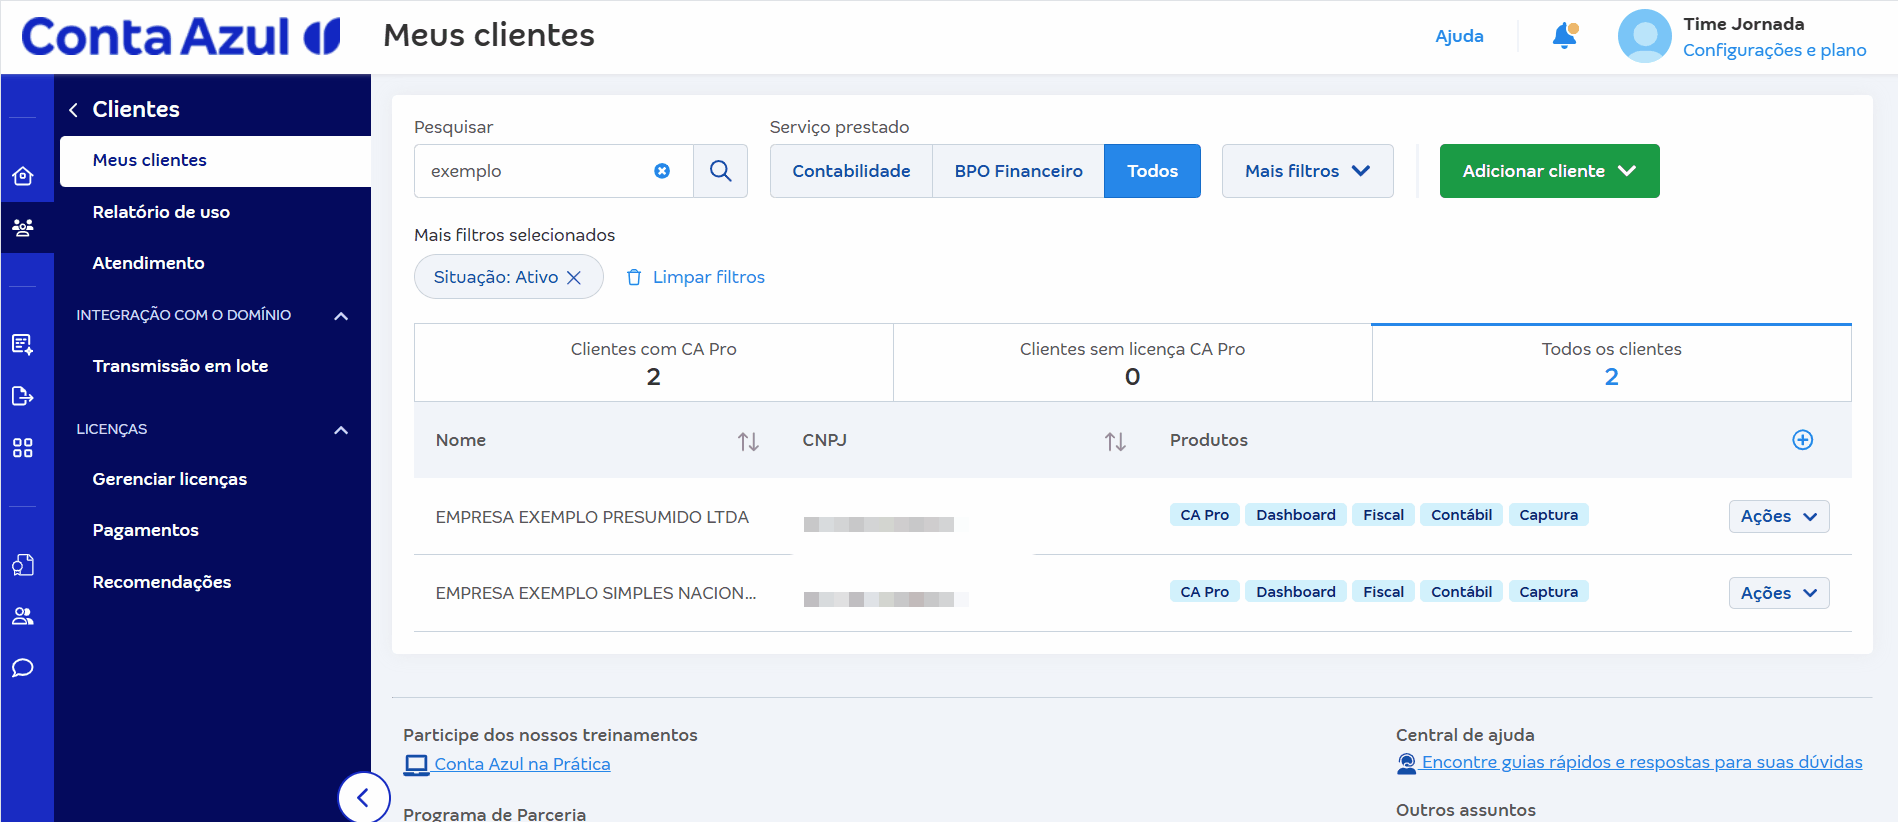Click the Conta Azul logo
The image size is (1898, 822).
pyautogui.click(x=181, y=37)
